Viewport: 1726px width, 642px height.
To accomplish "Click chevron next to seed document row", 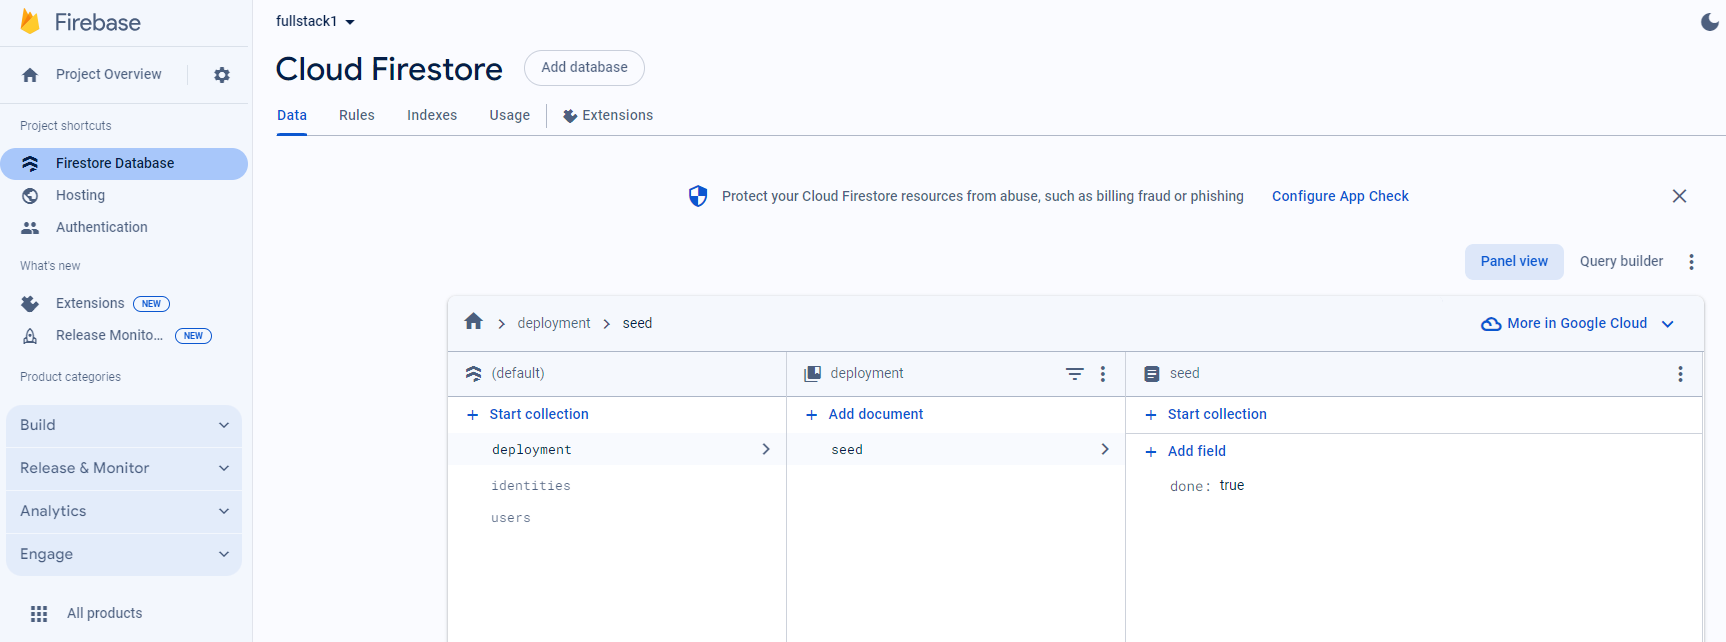I will 1105,450.
